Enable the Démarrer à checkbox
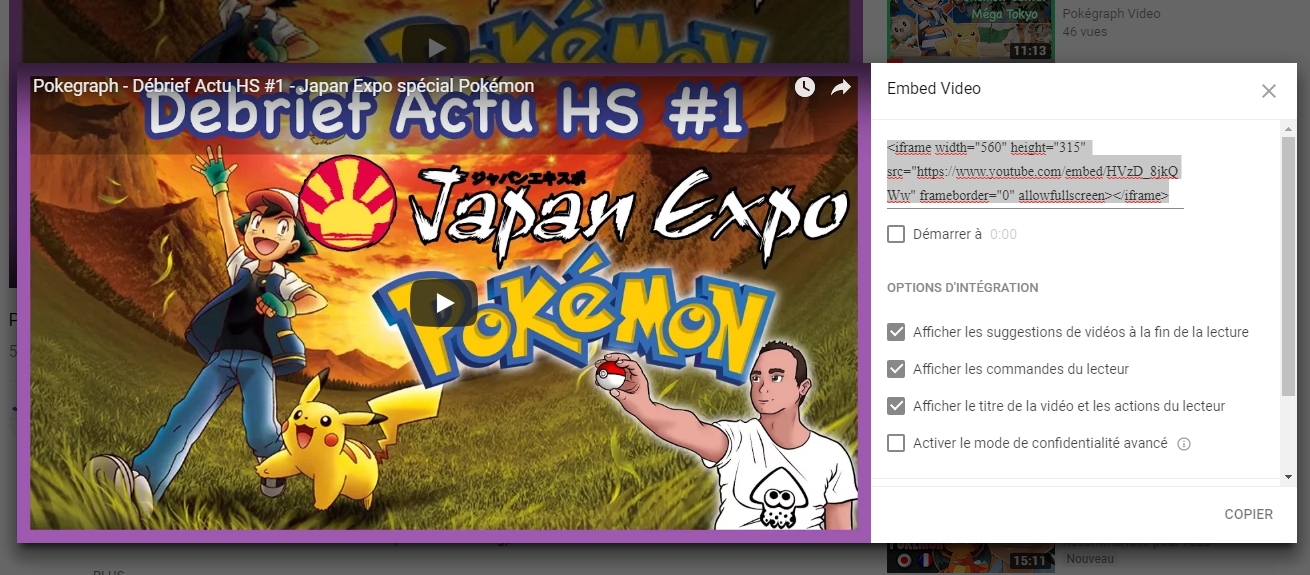 (896, 234)
